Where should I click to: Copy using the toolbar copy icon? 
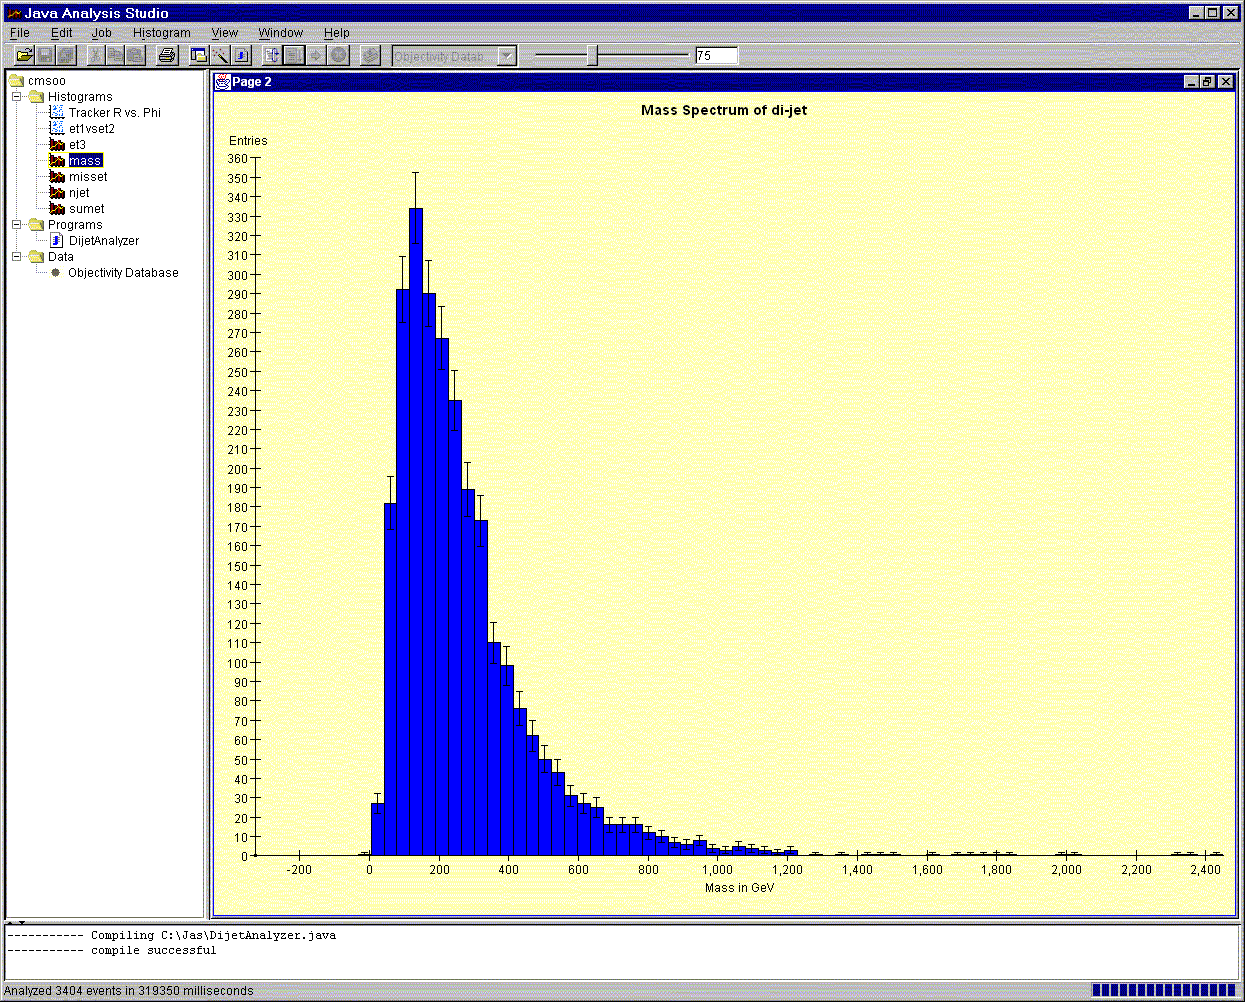(116, 55)
